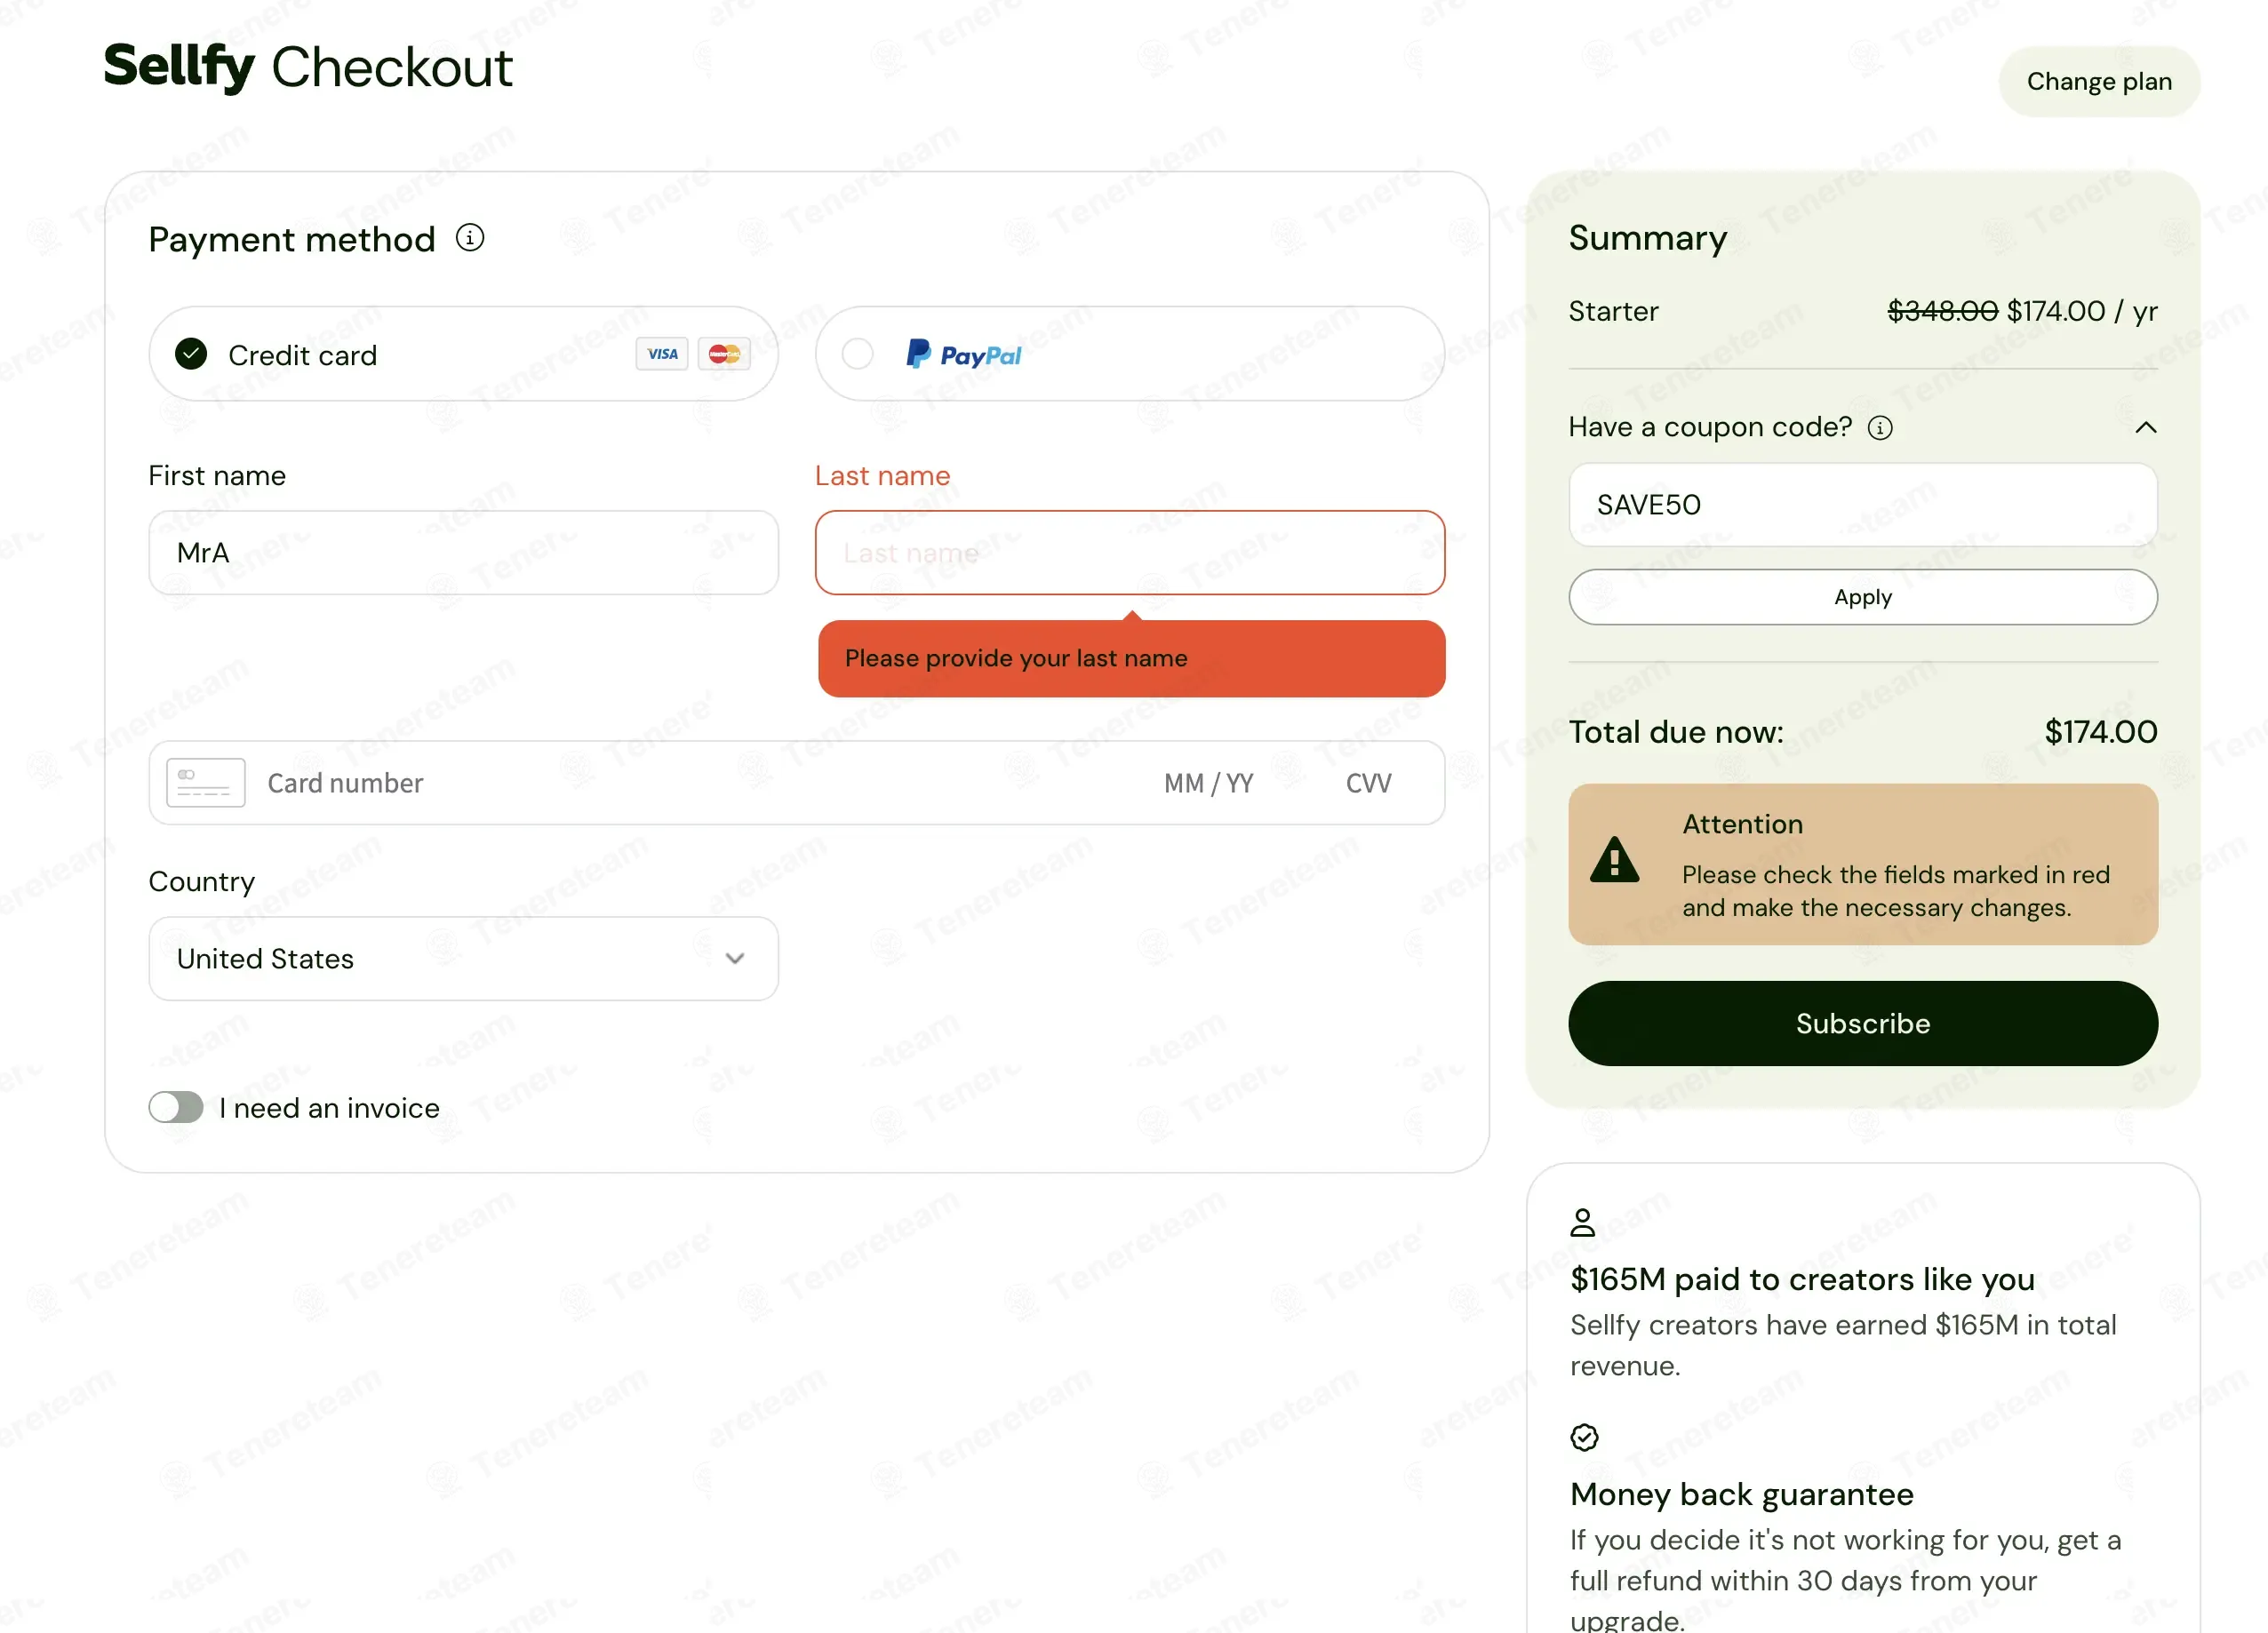This screenshot has height=1633, width=2268.
Task: Click the MM / YY expiry field
Action: tap(1208, 783)
